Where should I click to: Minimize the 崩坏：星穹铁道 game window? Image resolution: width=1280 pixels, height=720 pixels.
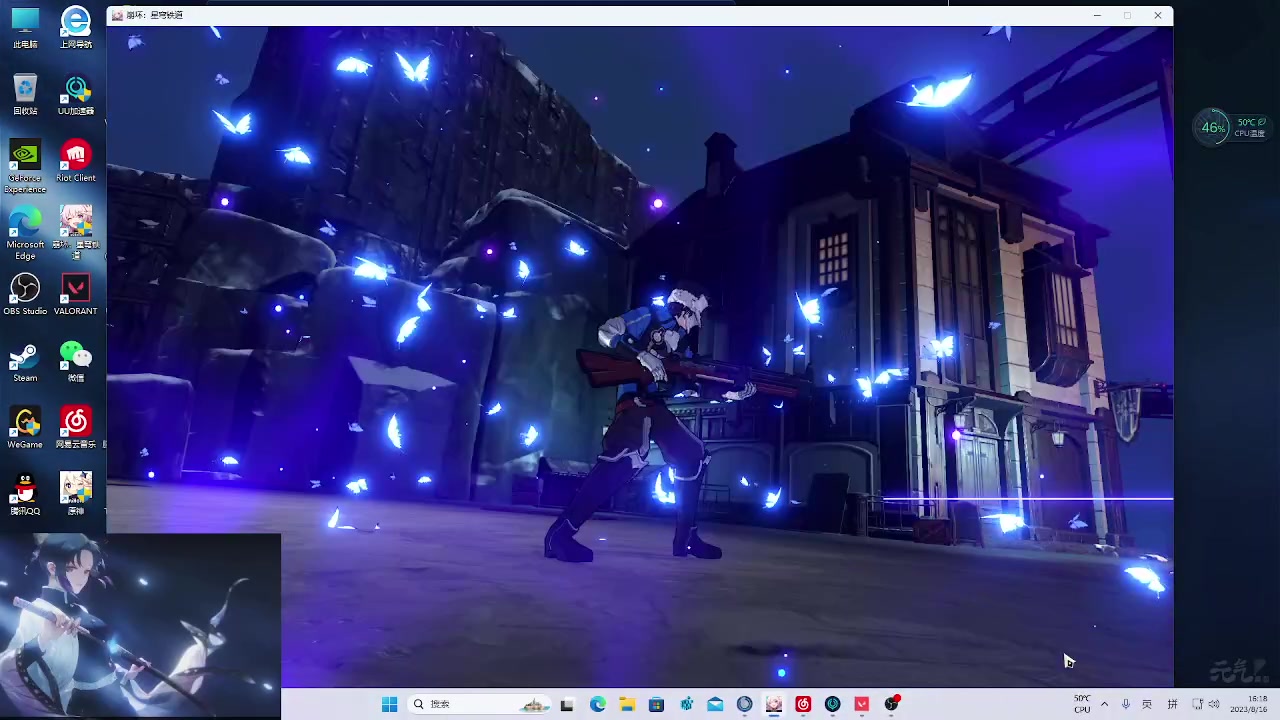click(1097, 15)
